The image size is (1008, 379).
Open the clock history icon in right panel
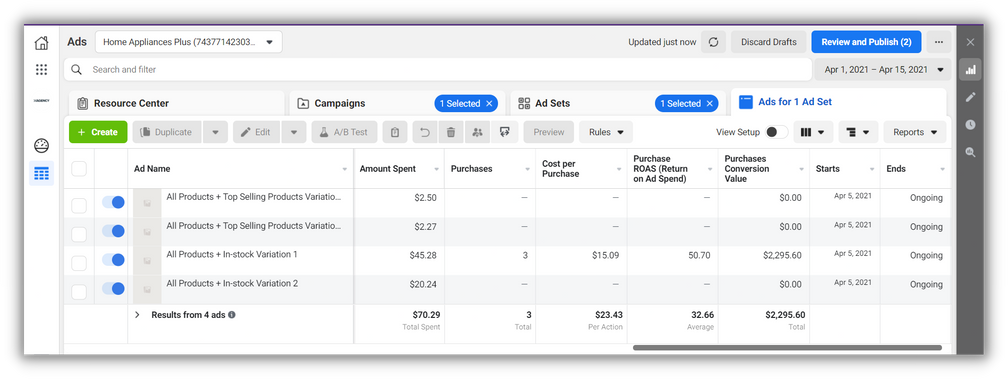pyautogui.click(x=970, y=125)
